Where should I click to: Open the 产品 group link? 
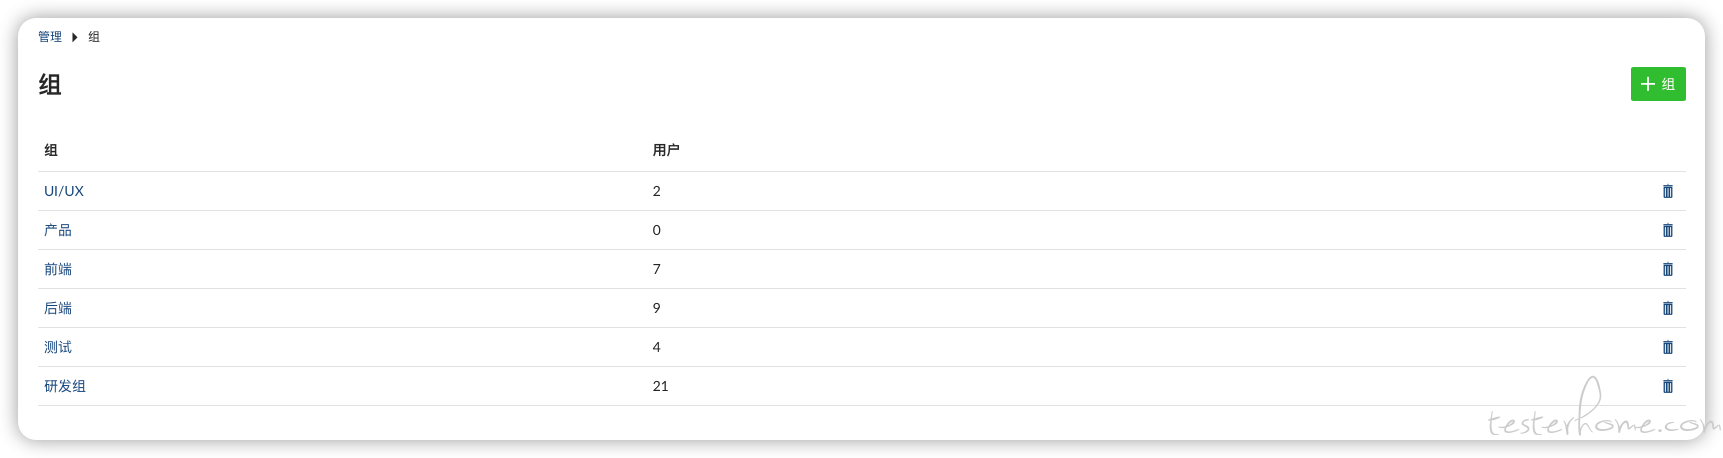pyautogui.click(x=58, y=230)
